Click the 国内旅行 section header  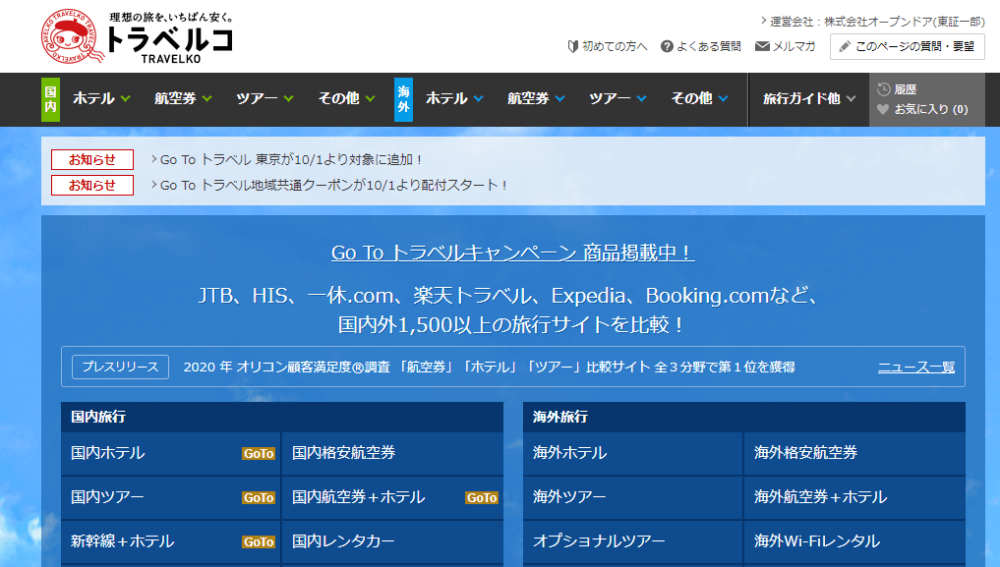(282, 416)
